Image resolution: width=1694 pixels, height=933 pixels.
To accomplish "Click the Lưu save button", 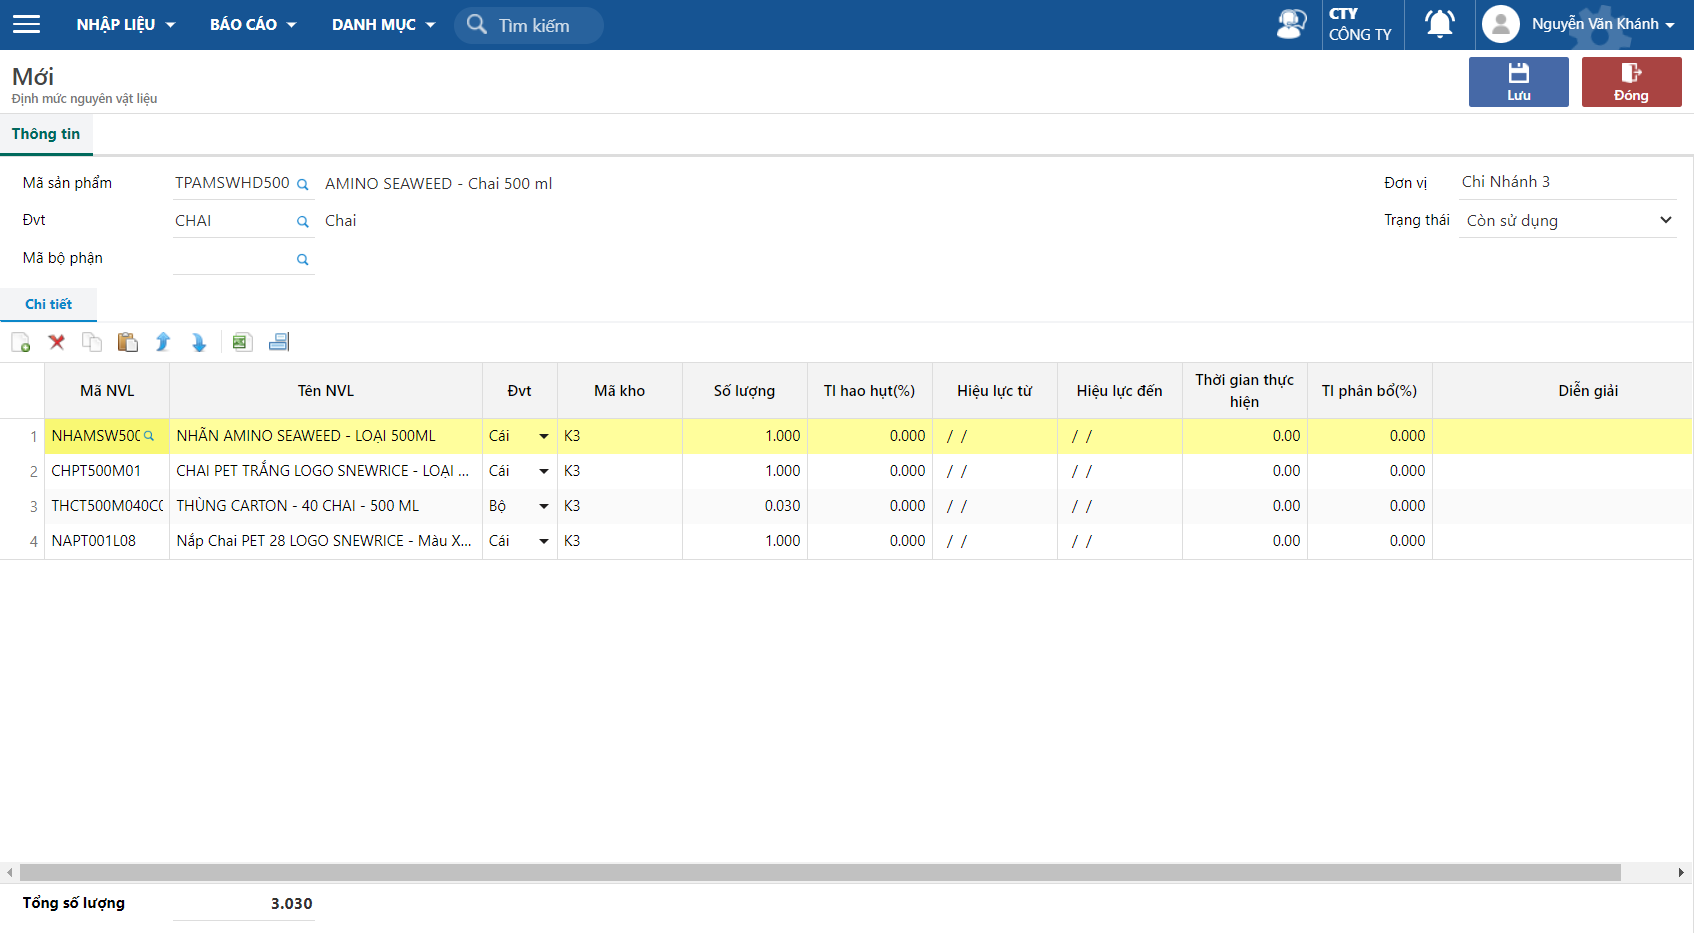I will coord(1518,82).
